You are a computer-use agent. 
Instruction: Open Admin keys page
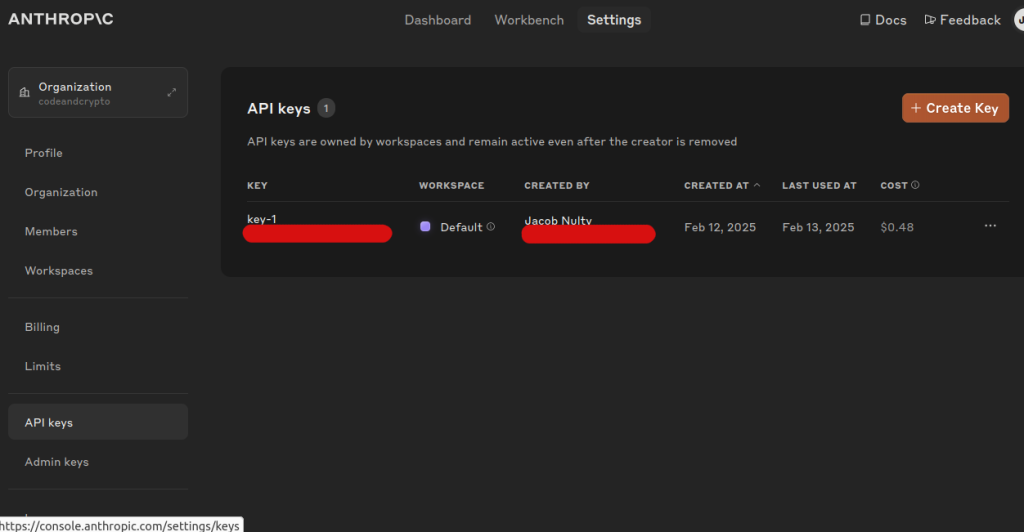(x=57, y=462)
